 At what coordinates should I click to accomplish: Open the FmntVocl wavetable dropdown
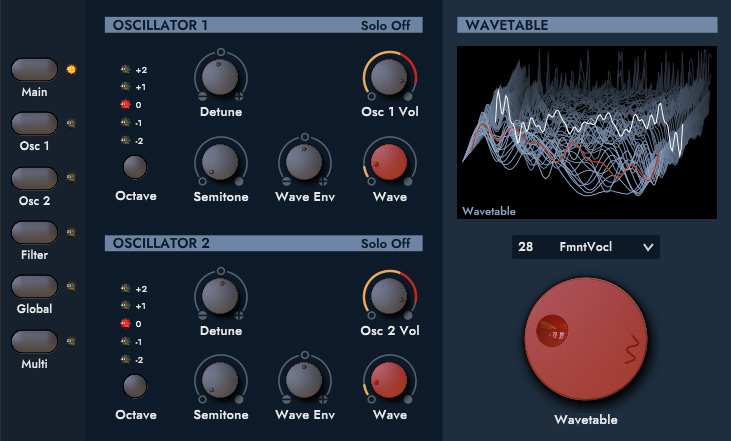586,246
